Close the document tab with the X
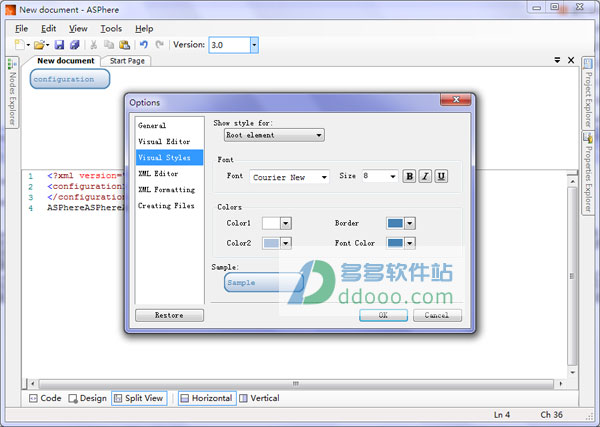The image size is (600, 427). (571, 60)
